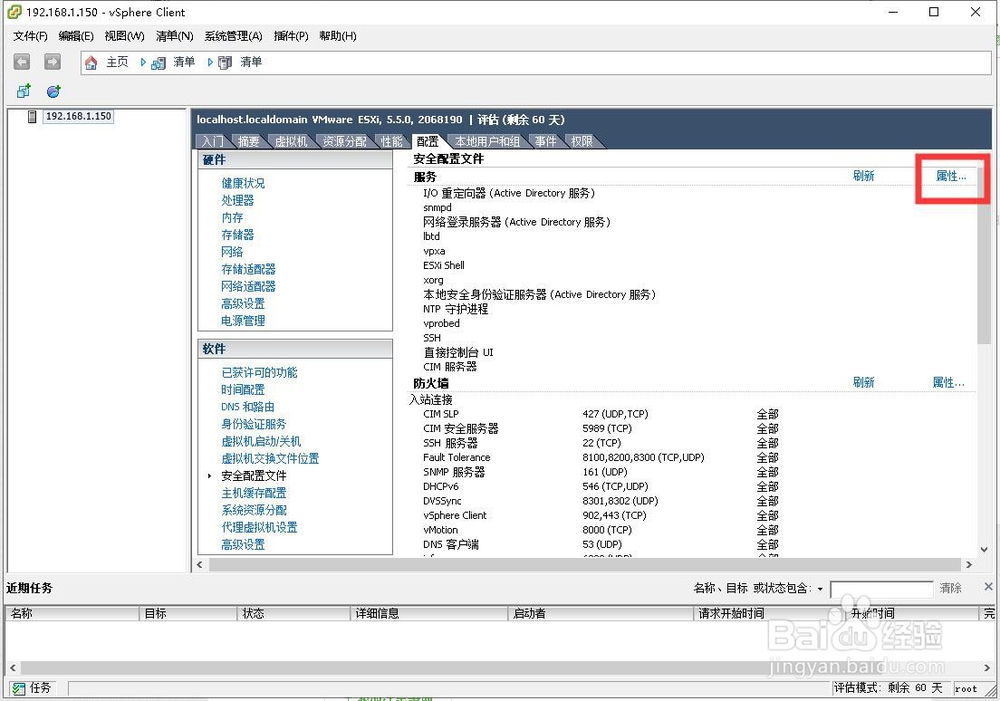The height and width of the screenshot is (701, 1000).
Task: Open 处理器 under hardware
Action: pos(237,200)
